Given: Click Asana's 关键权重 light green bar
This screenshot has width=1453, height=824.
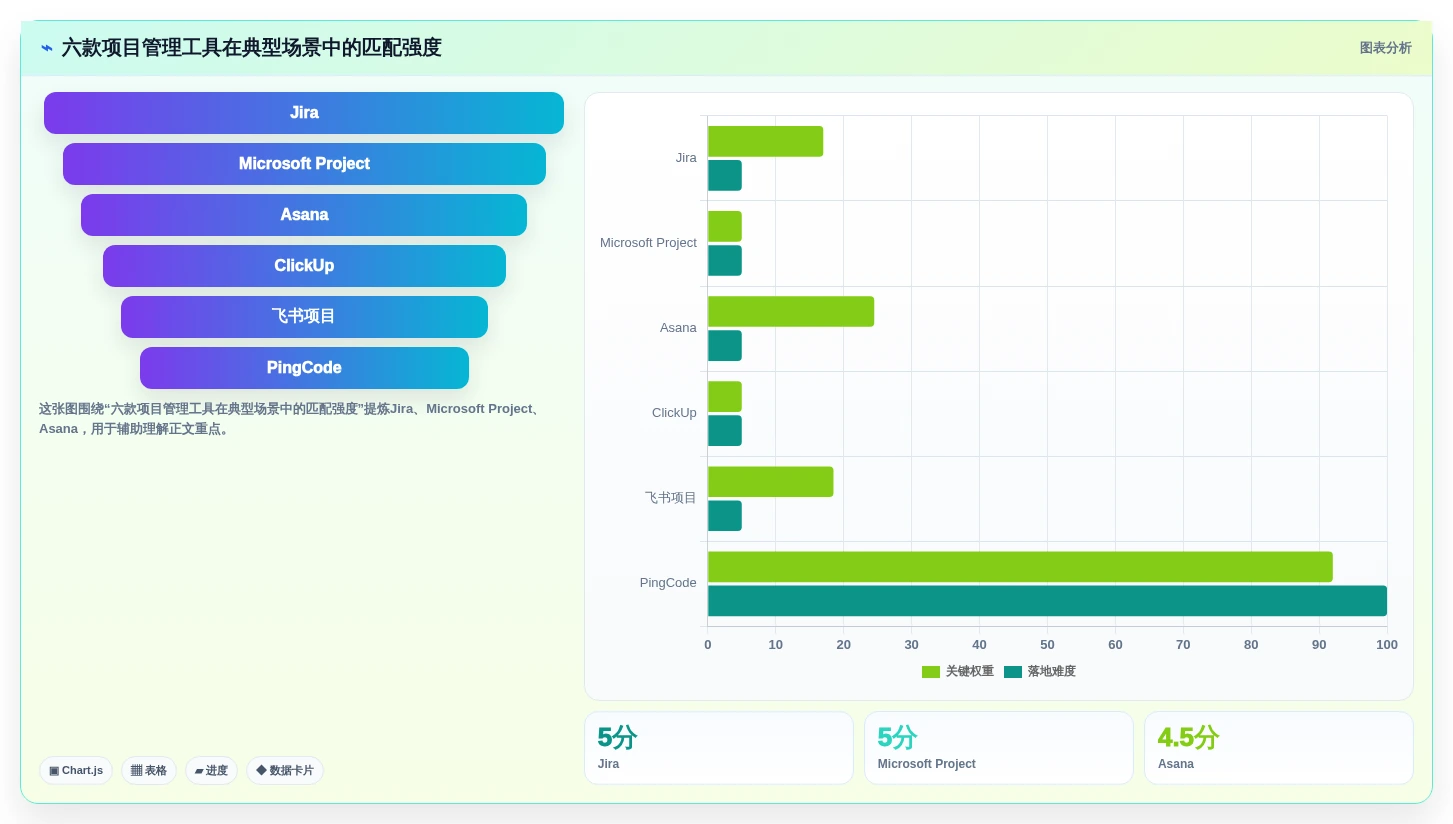Looking at the screenshot, I should click(x=791, y=311).
